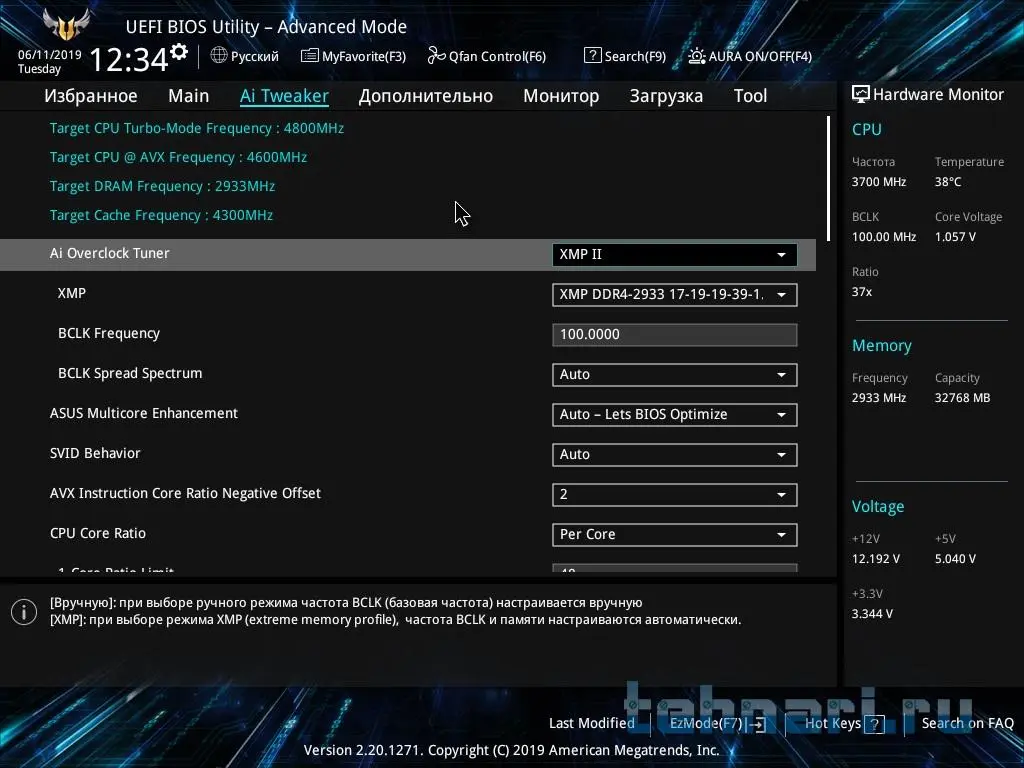This screenshot has height=768, width=1024.
Task: Click the AVX Instruction Core Ratio label
Action: (185, 494)
